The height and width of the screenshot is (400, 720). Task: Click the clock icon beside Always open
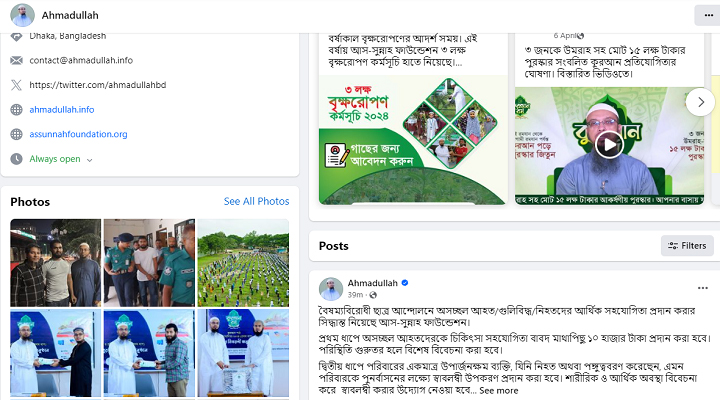[17, 159]
